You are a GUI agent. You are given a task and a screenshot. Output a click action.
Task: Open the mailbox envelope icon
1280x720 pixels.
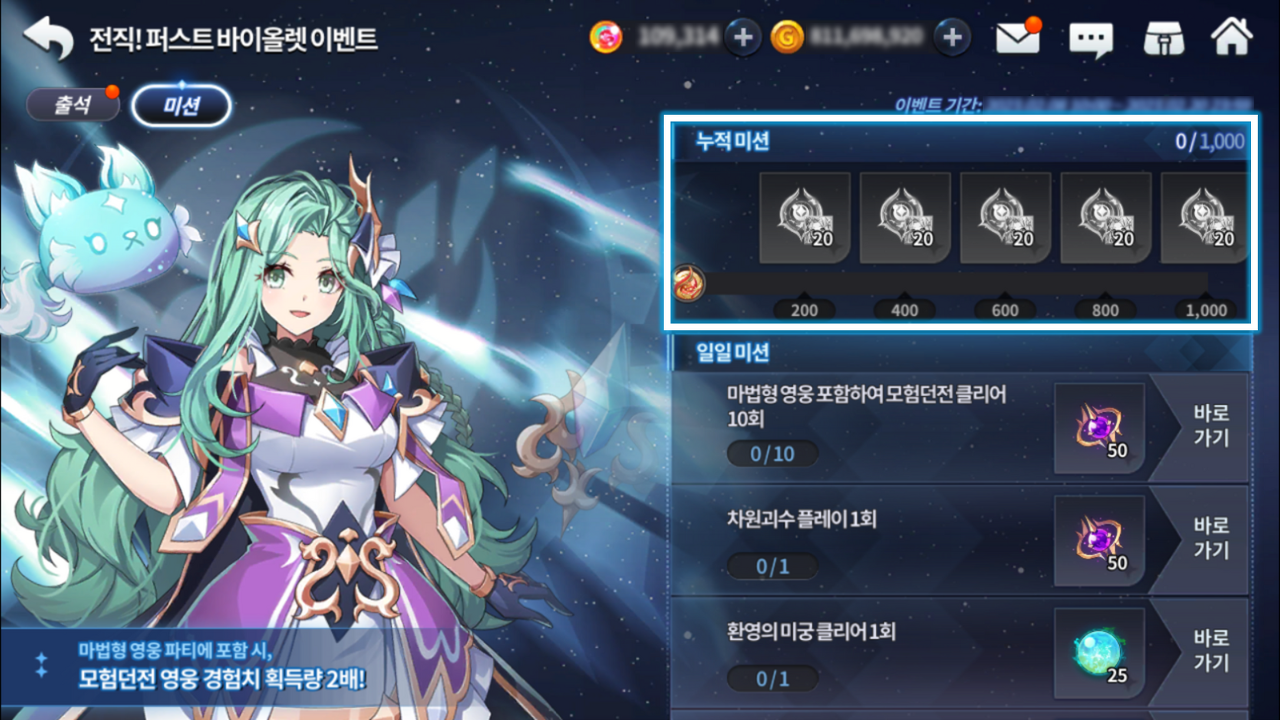pyautogui.click(x=1018, y=38)
